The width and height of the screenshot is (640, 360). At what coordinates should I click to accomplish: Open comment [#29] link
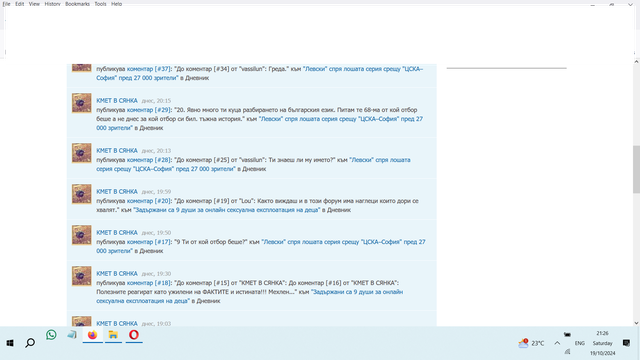[x=149, y=110]
